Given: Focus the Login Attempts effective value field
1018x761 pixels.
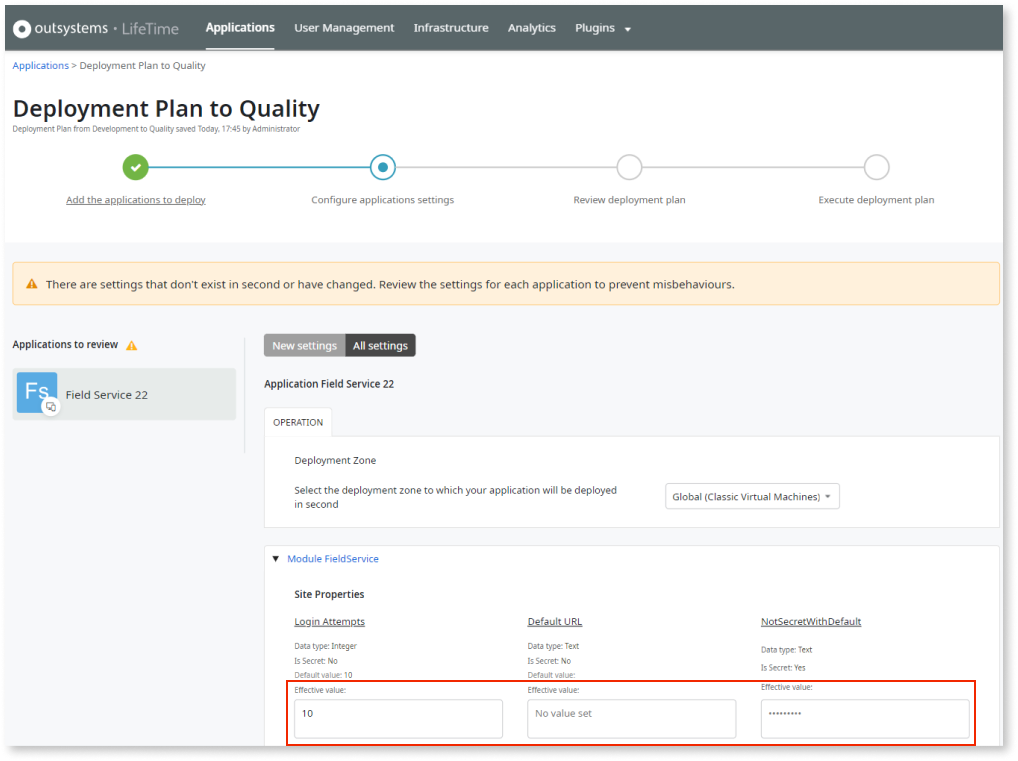Looking at the screenshot, I should point(398,718).
